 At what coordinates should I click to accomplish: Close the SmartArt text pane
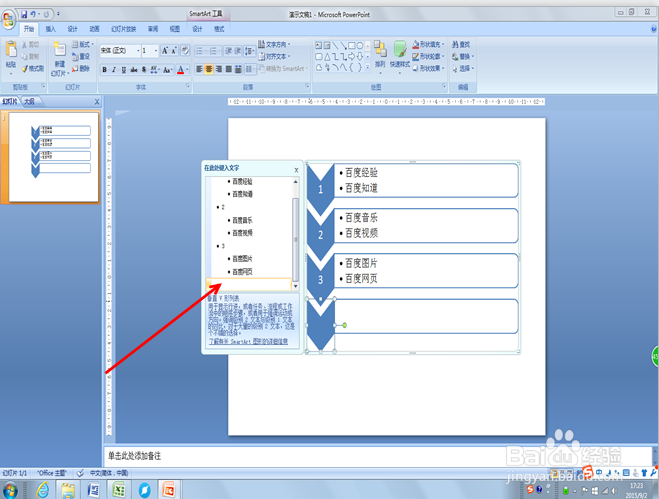[x=296, y=170]
